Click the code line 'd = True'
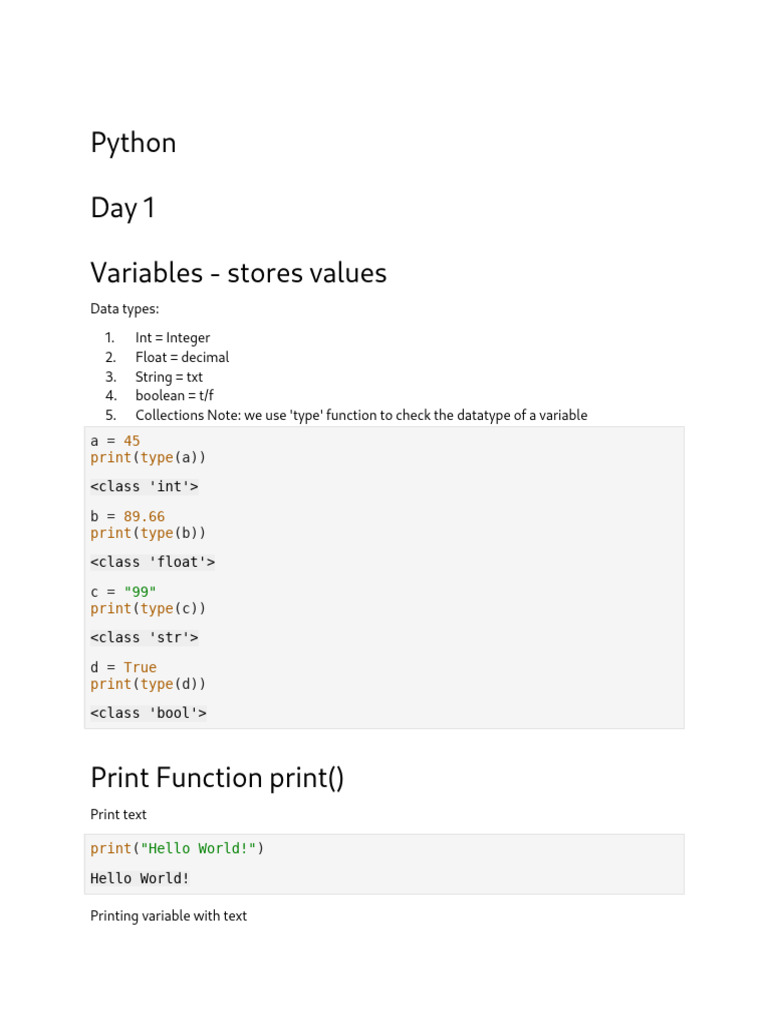 [123, 667]
